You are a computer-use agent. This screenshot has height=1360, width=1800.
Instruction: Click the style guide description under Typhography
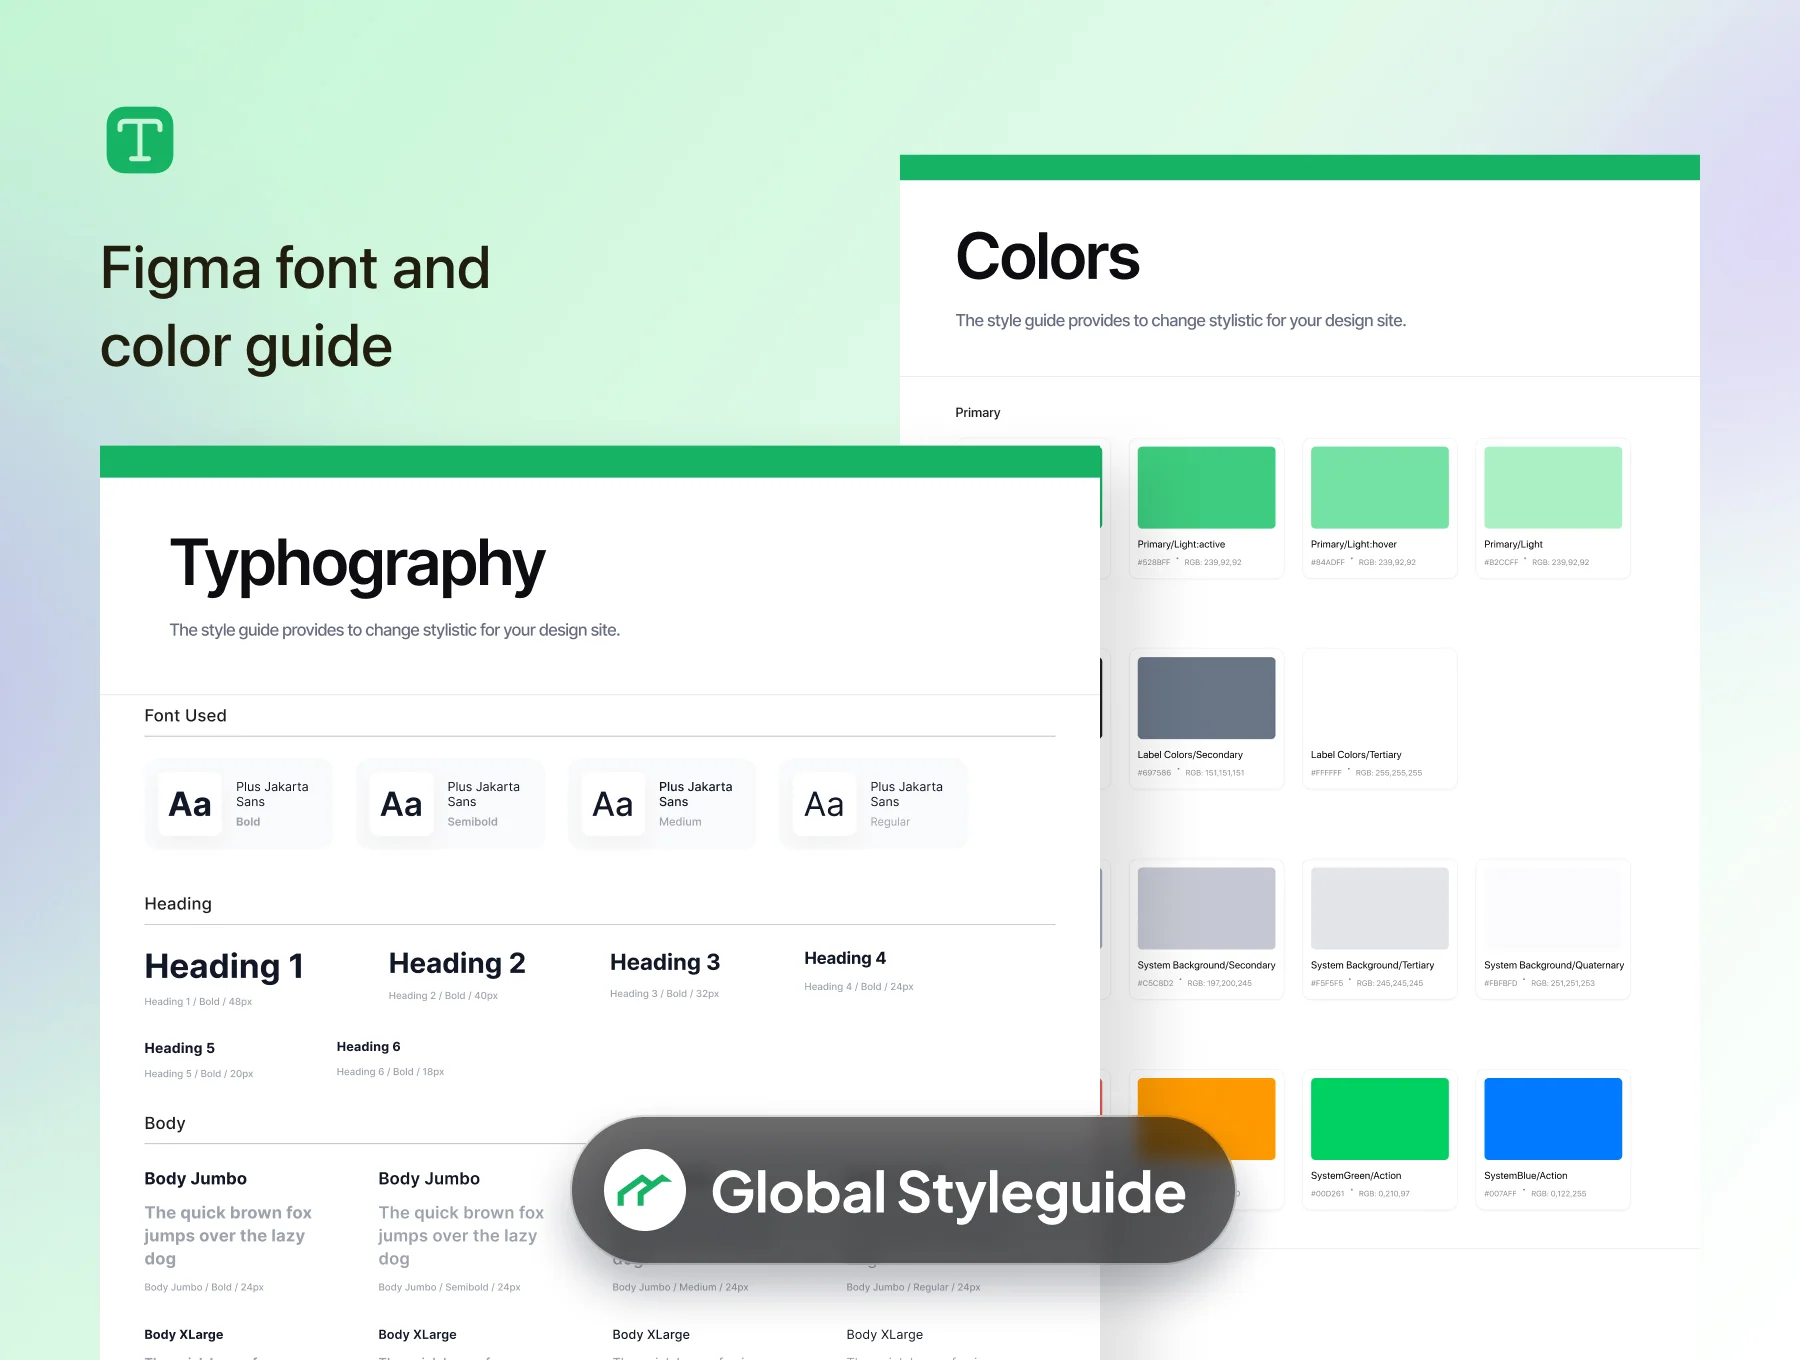point(395,630)
